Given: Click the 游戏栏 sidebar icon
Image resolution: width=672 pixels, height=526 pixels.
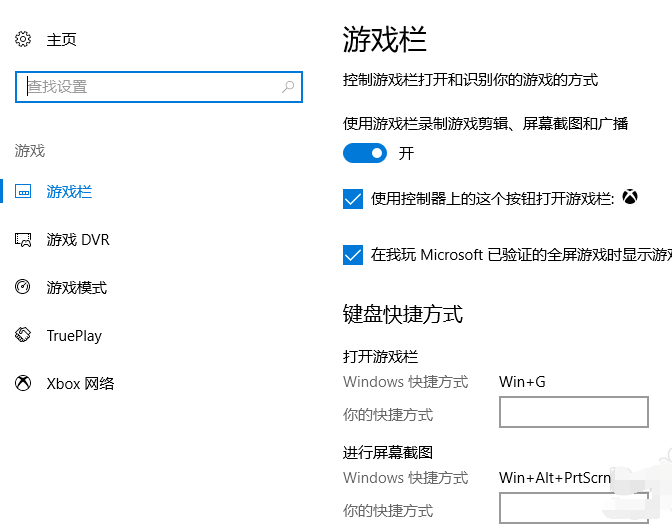Looking at the screenshot, I should tap(23, 191).
